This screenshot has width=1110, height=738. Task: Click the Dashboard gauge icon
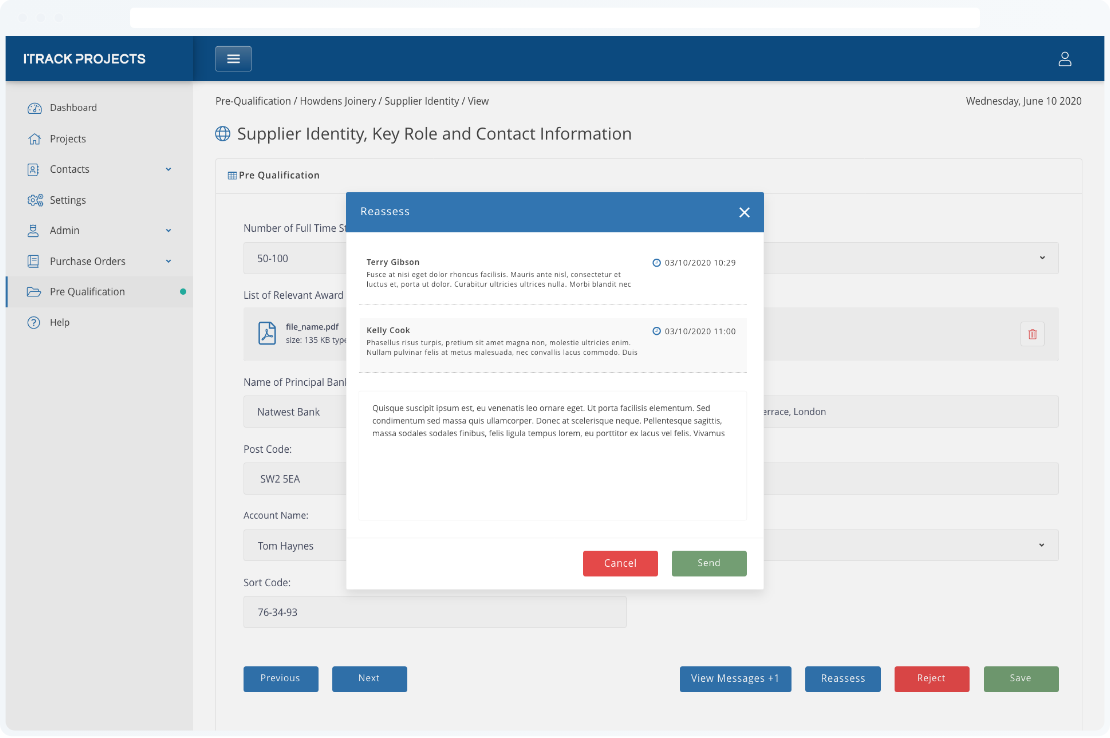(x=34, y=108)
